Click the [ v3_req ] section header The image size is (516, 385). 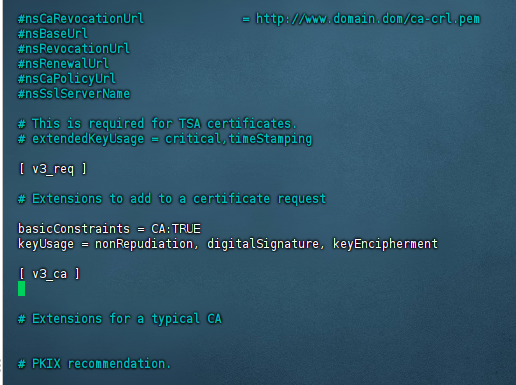pos(53,169)
